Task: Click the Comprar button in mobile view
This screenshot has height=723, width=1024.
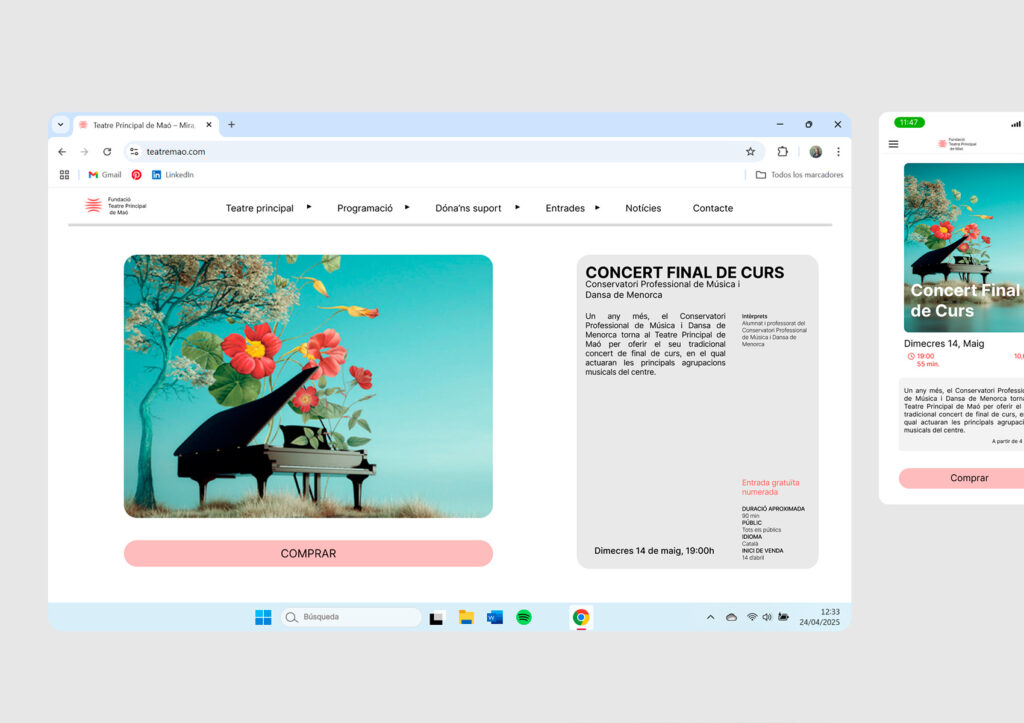Action: (961, 478)
